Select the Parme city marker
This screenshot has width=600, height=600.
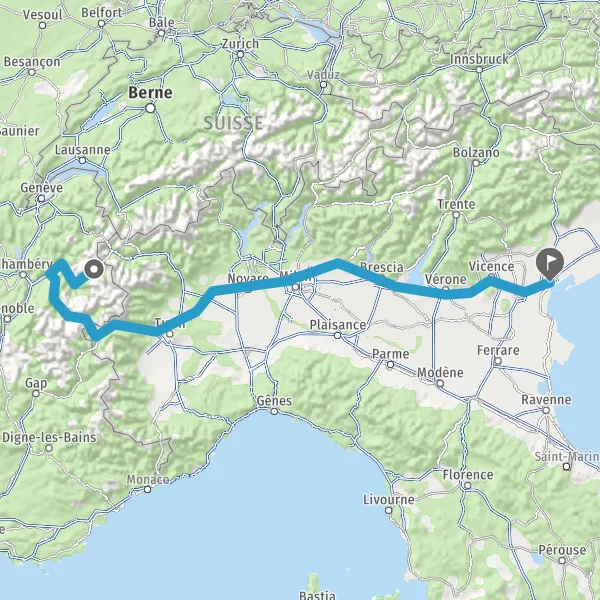[x=390, y=365]
